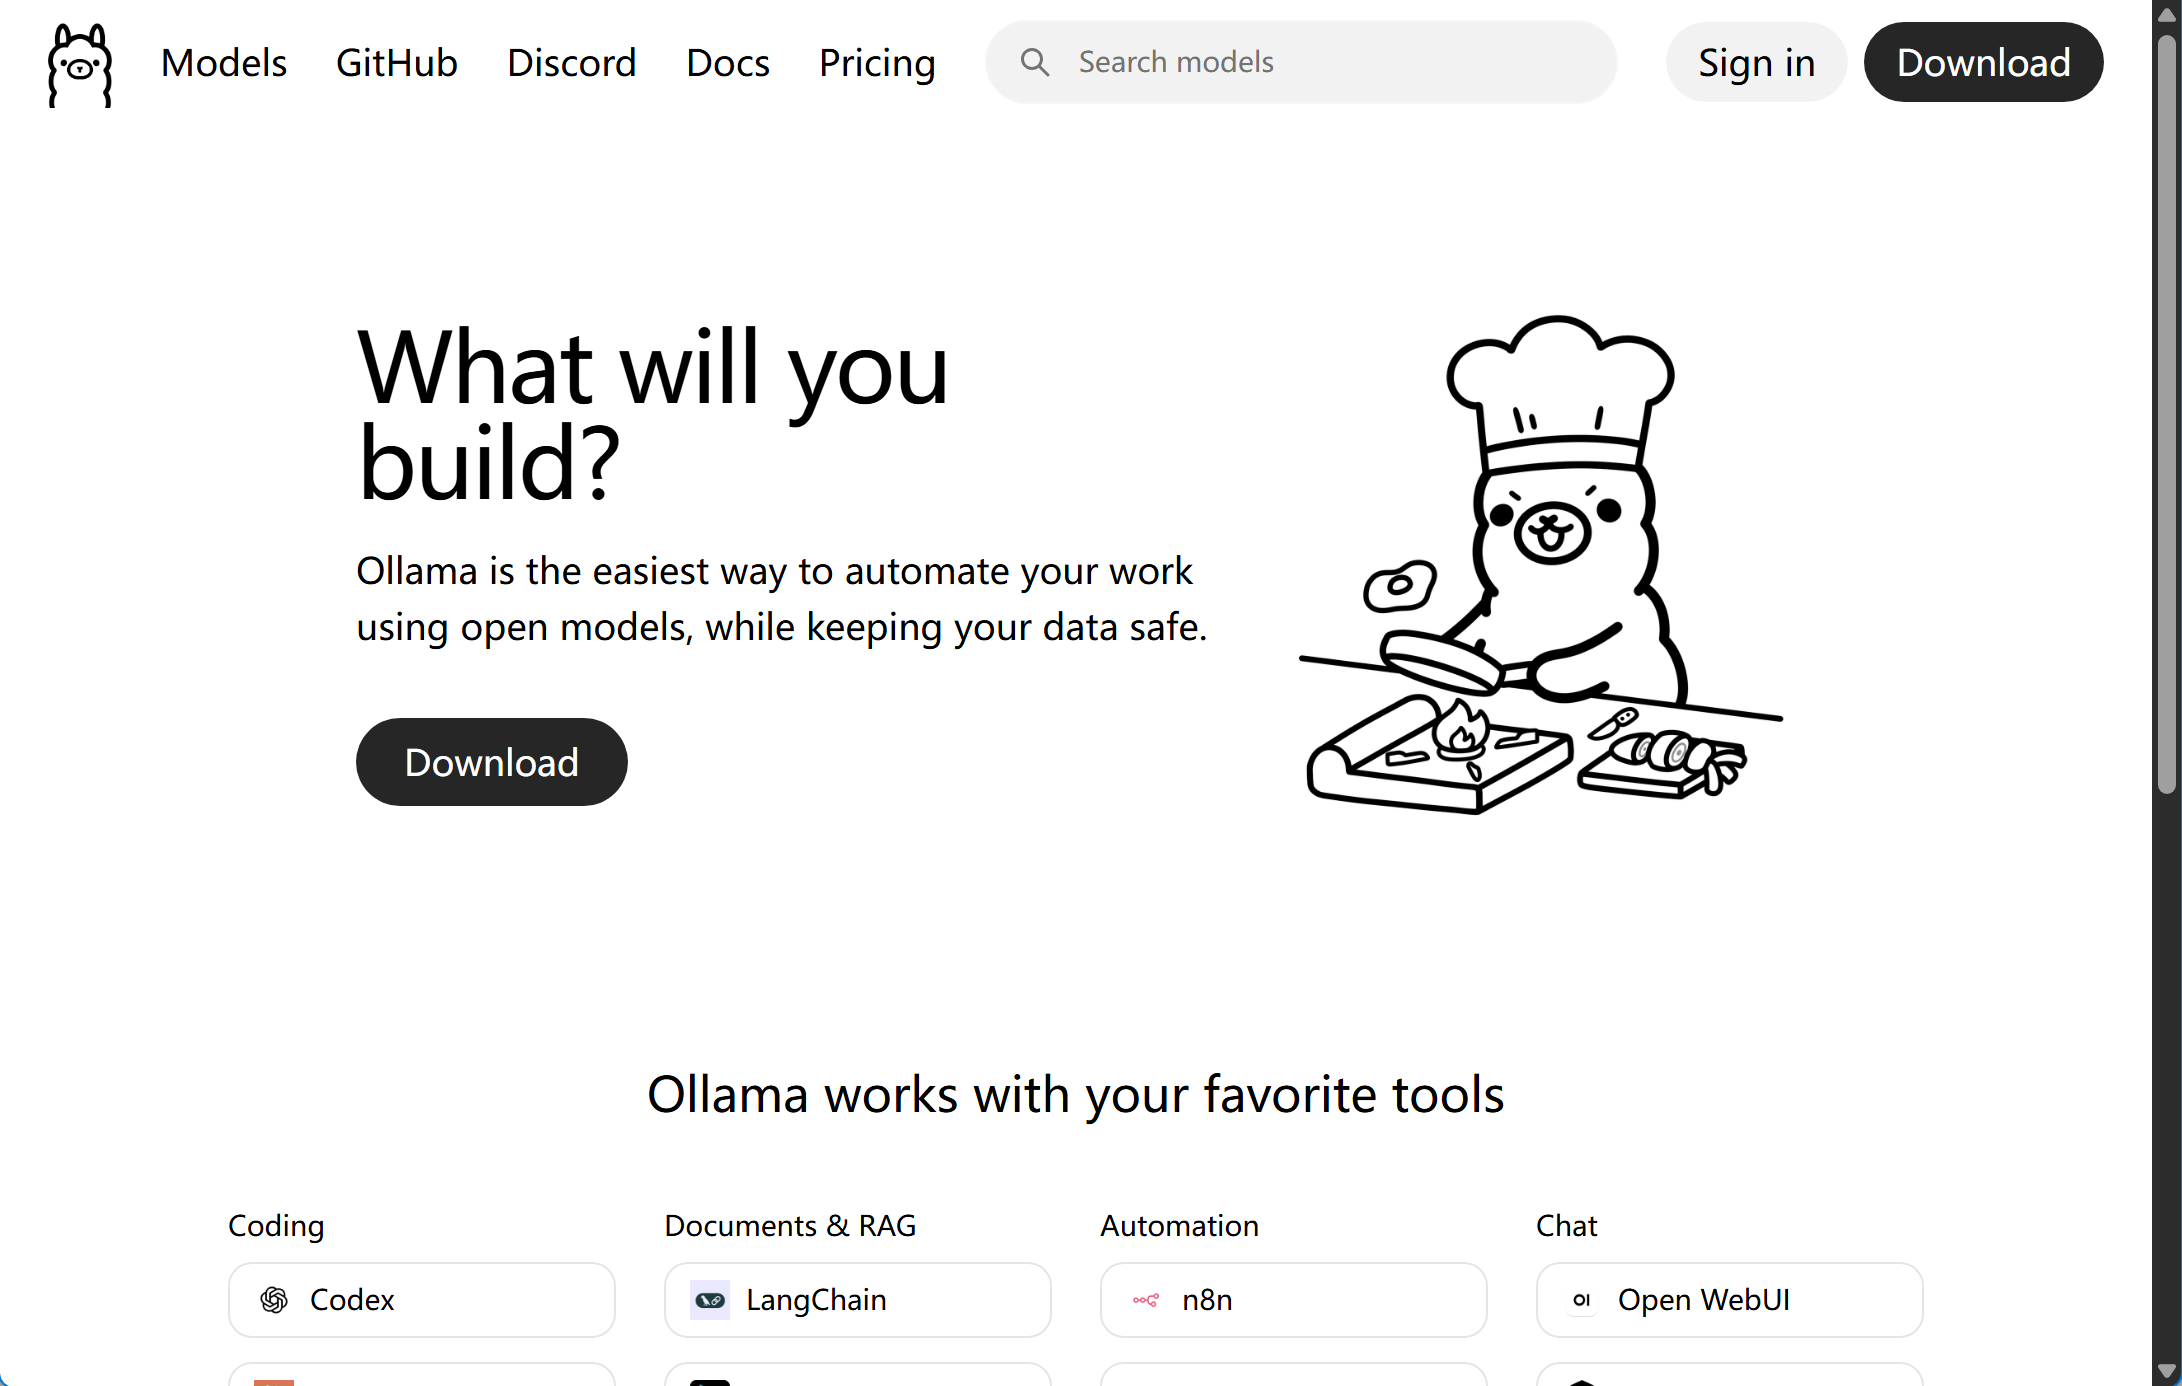
Task: Click the Open WebUI logo icon
Action: [x=1581, y=1300]
